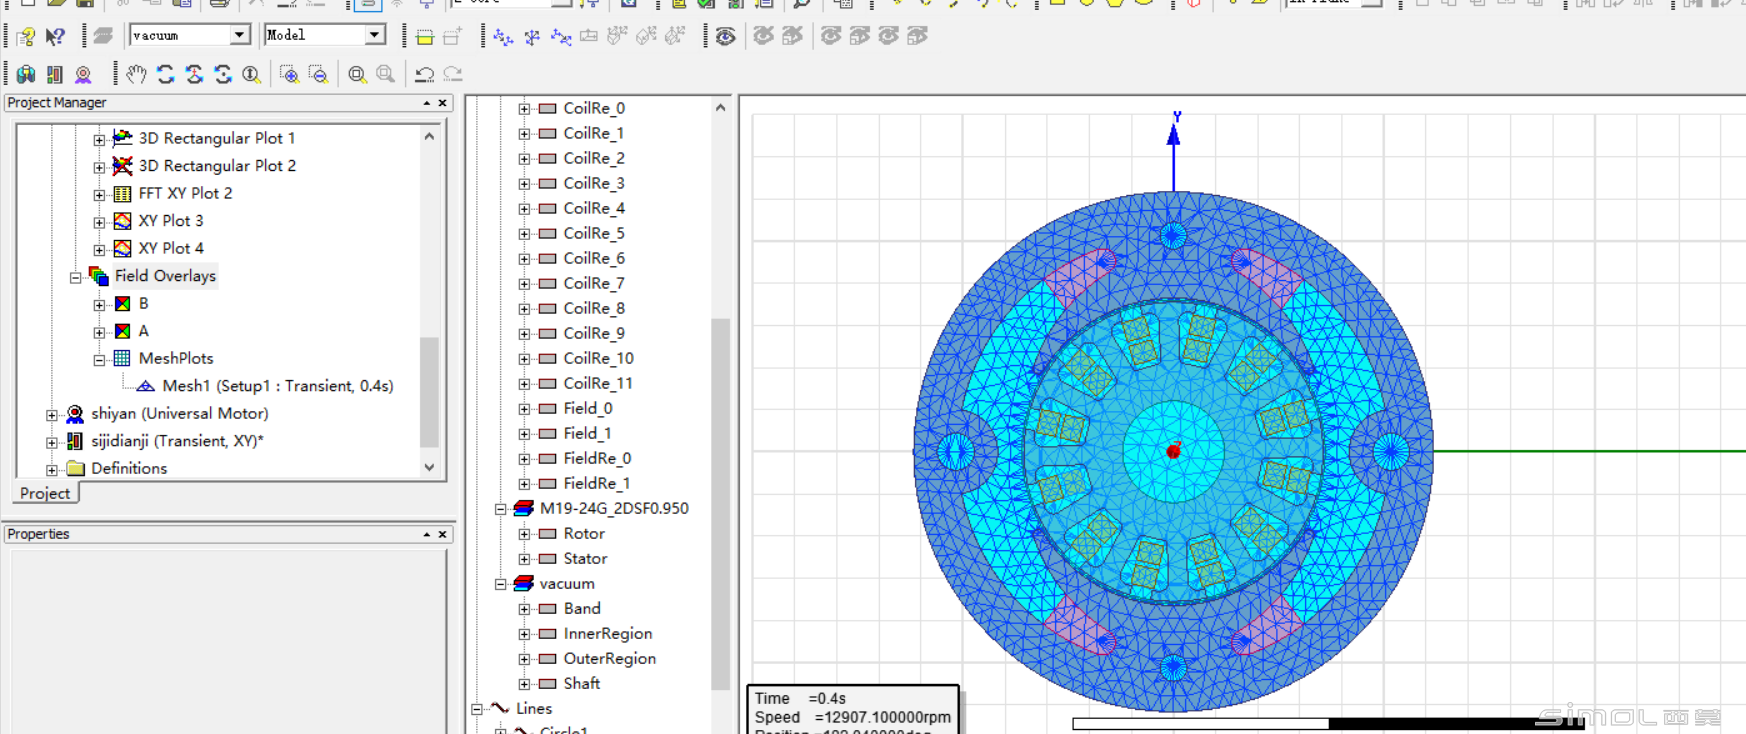This screenshot has height=734, width=1746.
Task: Expand the CoilRe_0 object node
Action: pos(524,109)
